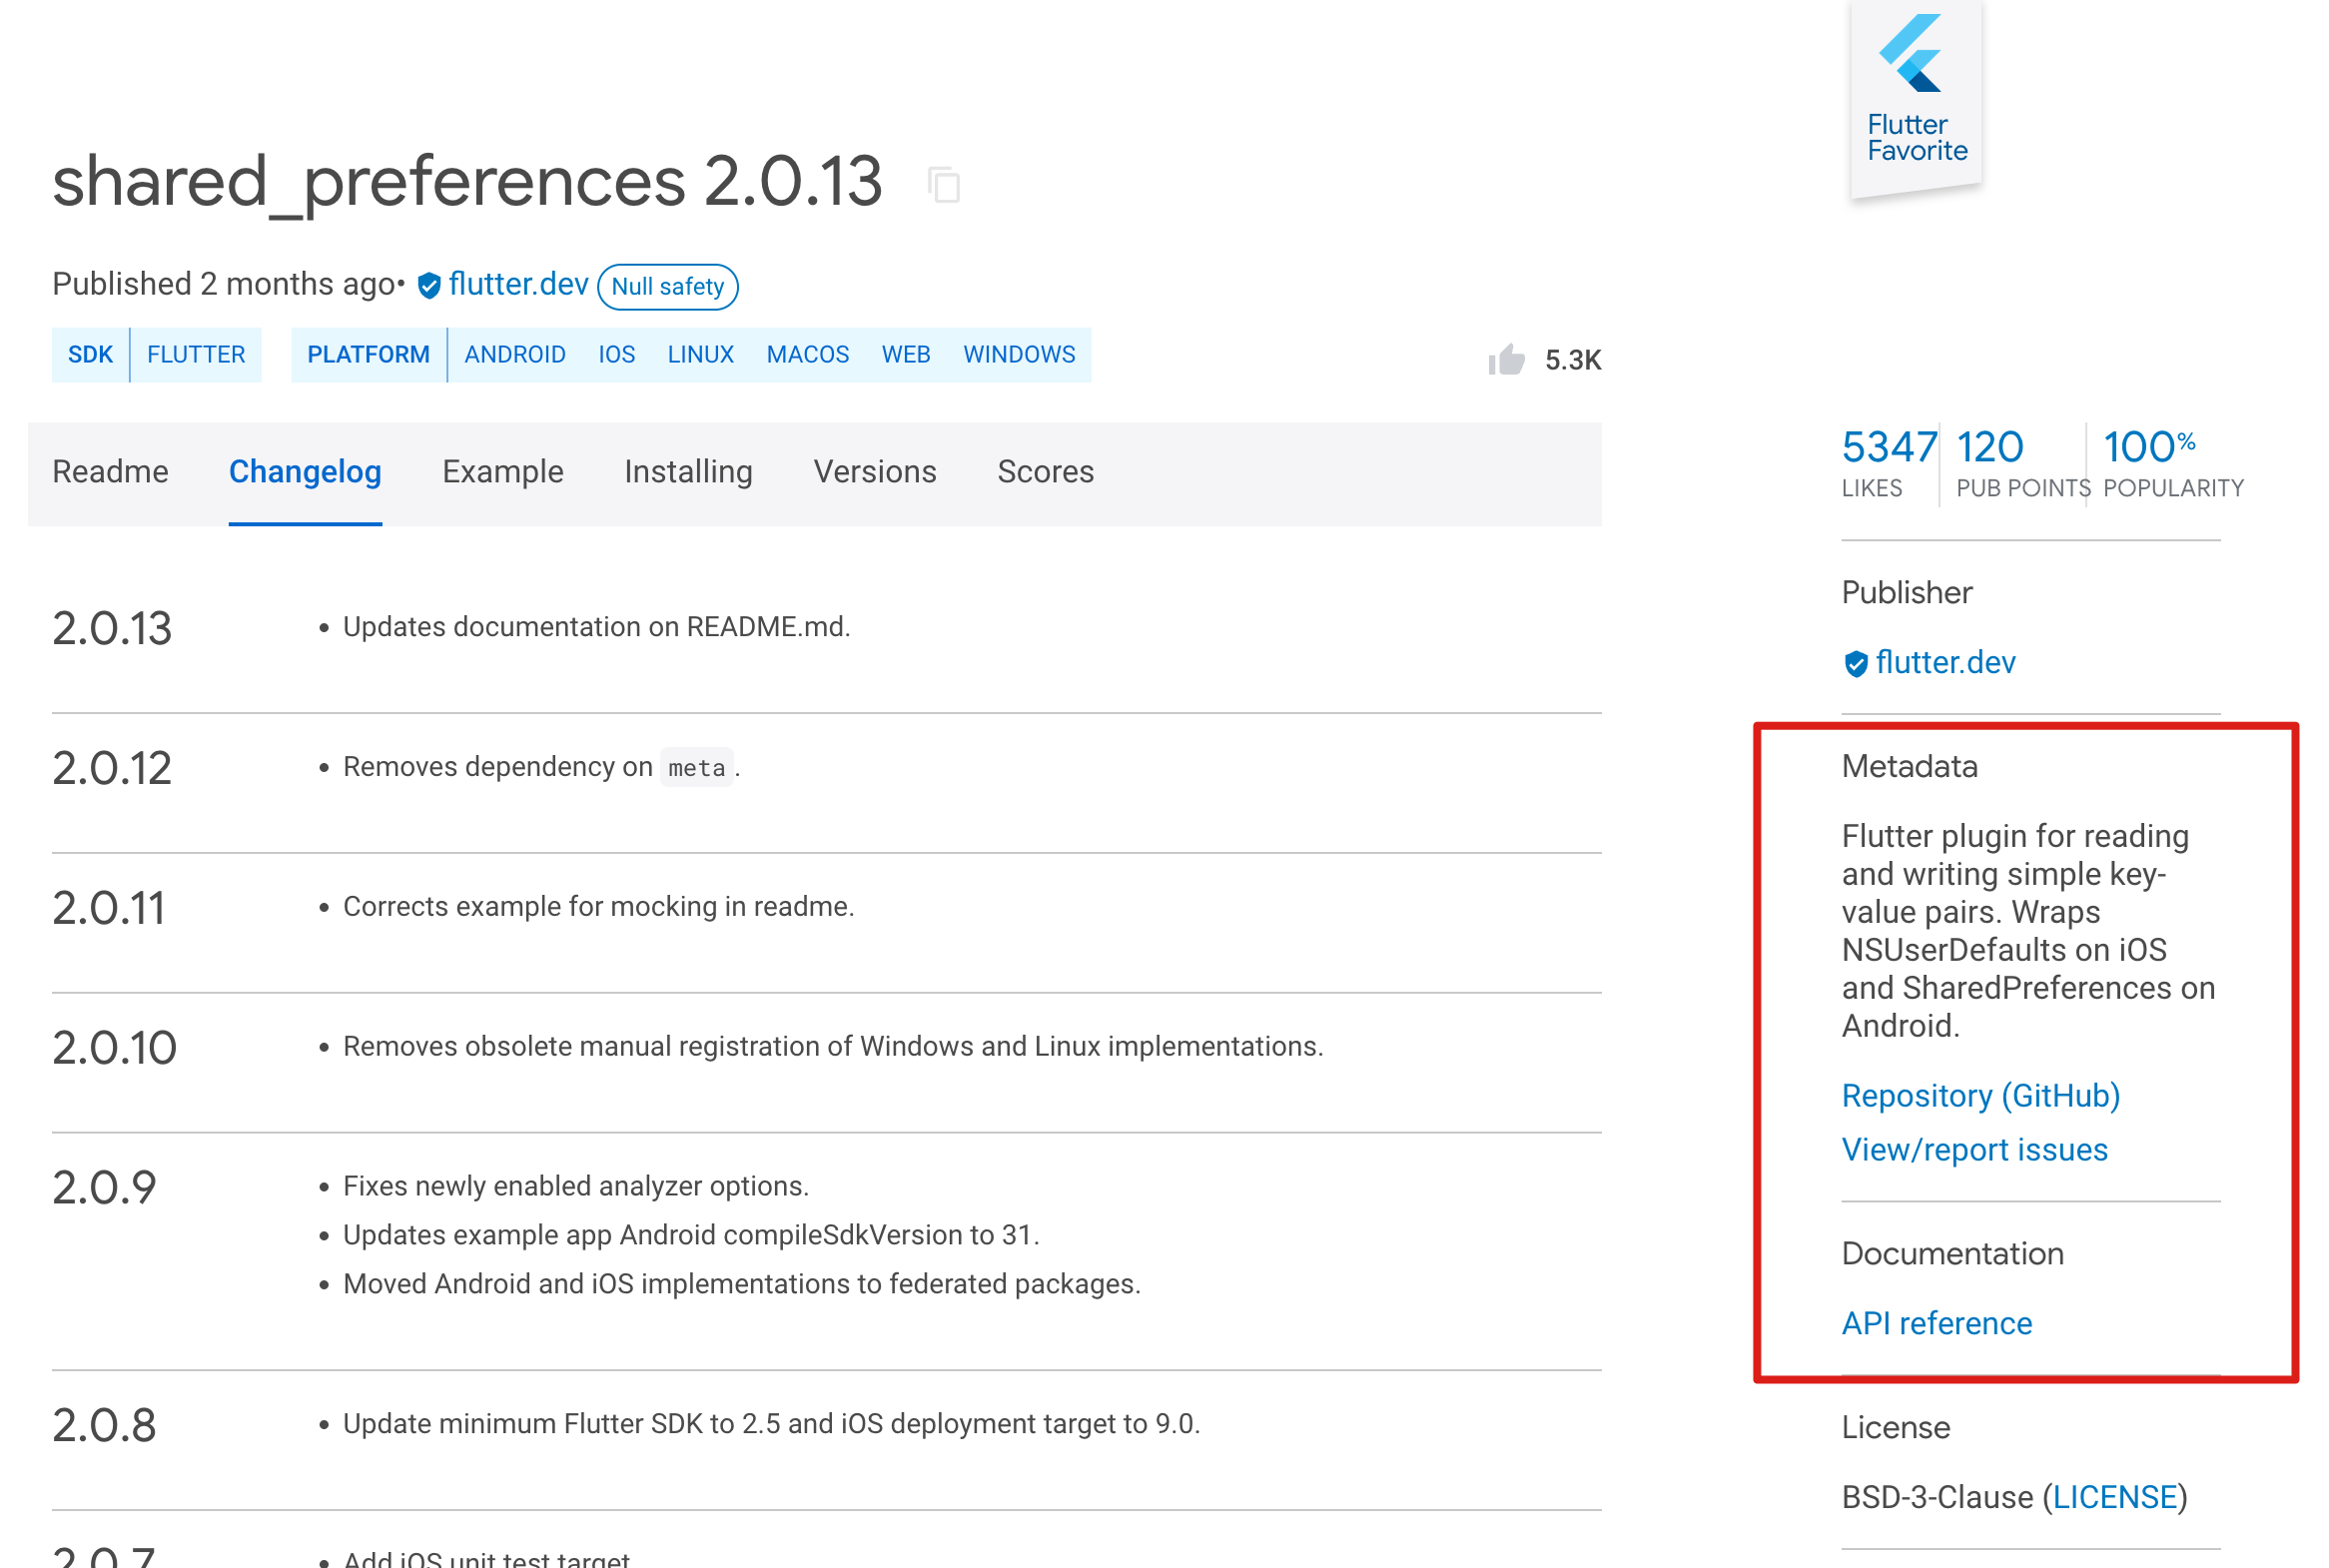2329x1568 pixels.
Task: Click the shared_preferences 2.0.13 title
Action: tap(467, 182)
